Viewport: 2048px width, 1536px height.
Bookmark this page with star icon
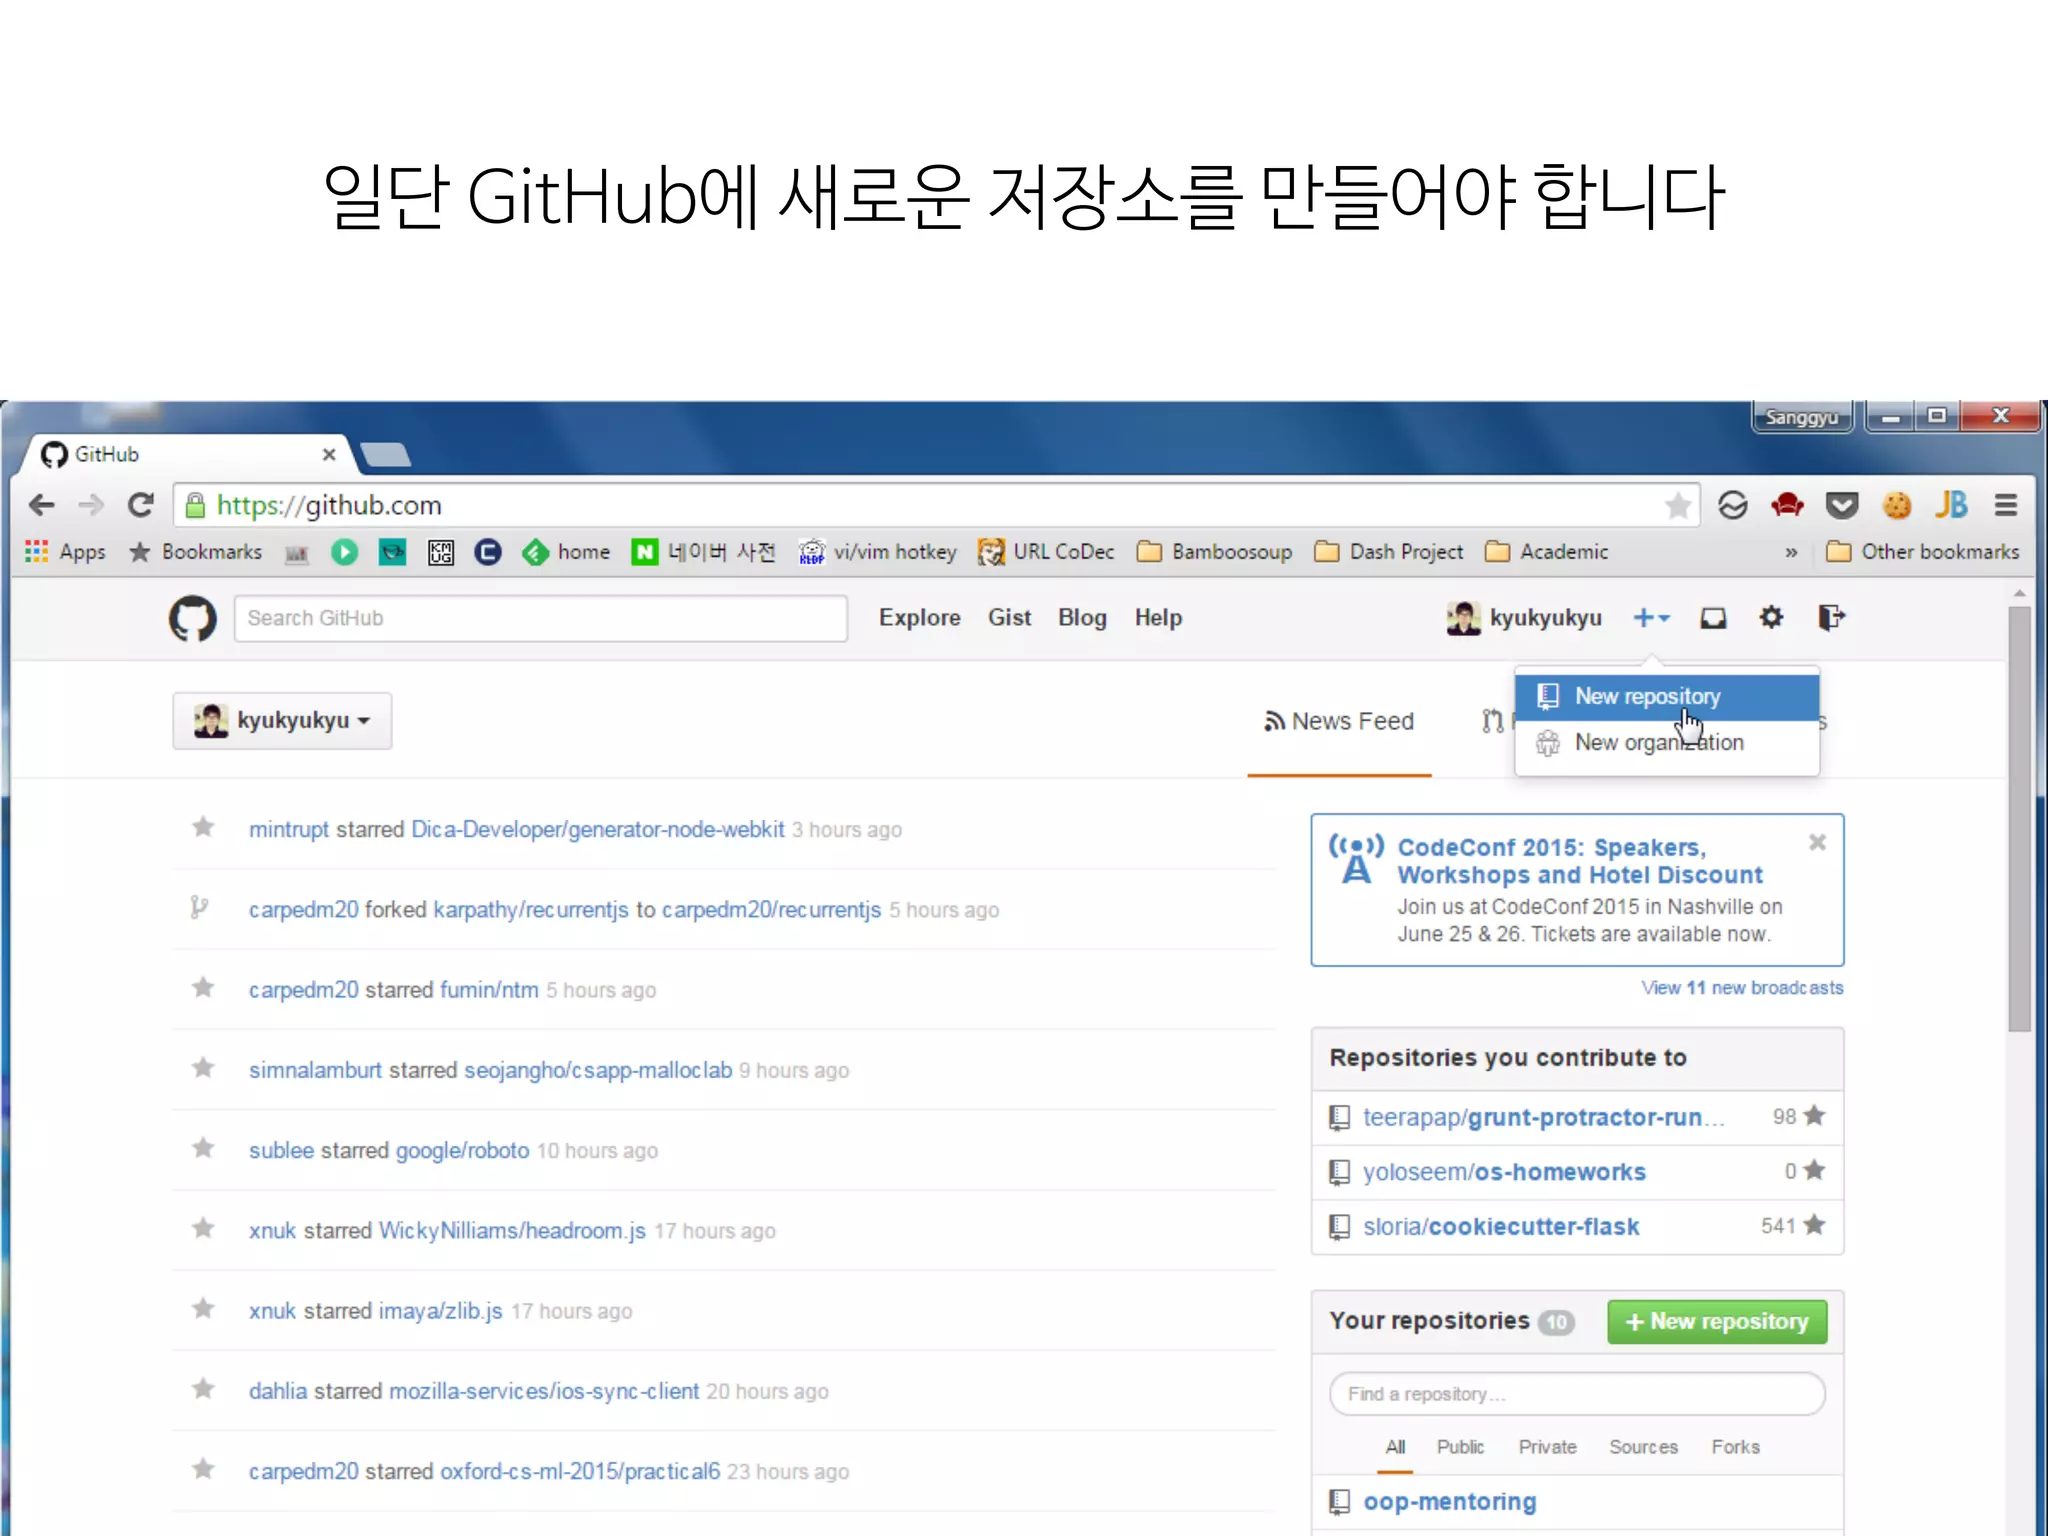point(1678,506)
